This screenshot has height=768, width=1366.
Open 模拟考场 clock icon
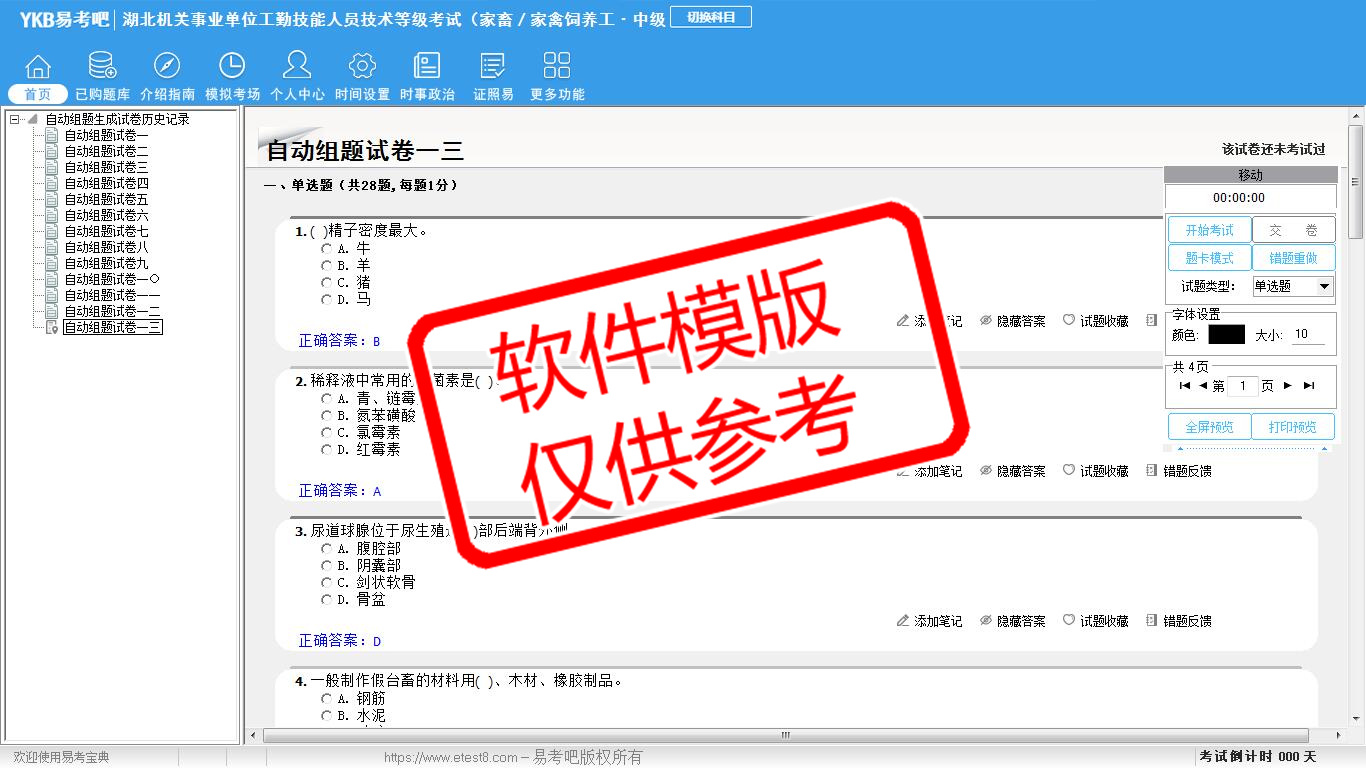232,67
